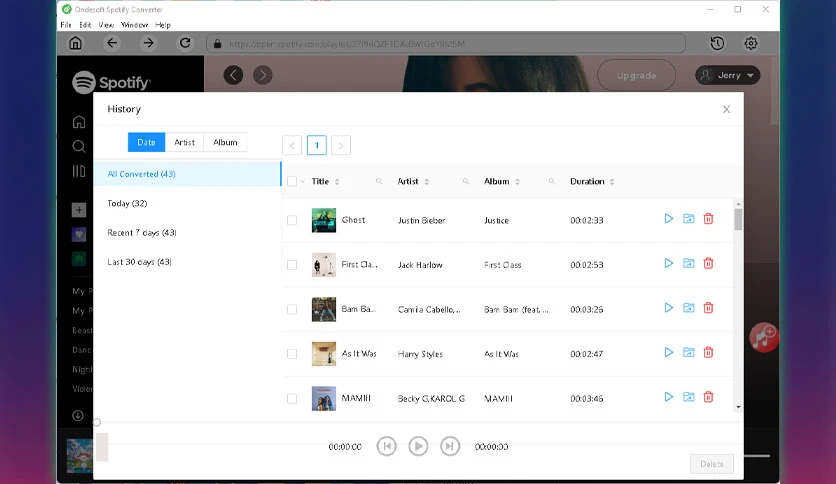The width and height of the screenshot is (836, 484).
Task: Delete the MAMIII record
Action: pos(708,397)
